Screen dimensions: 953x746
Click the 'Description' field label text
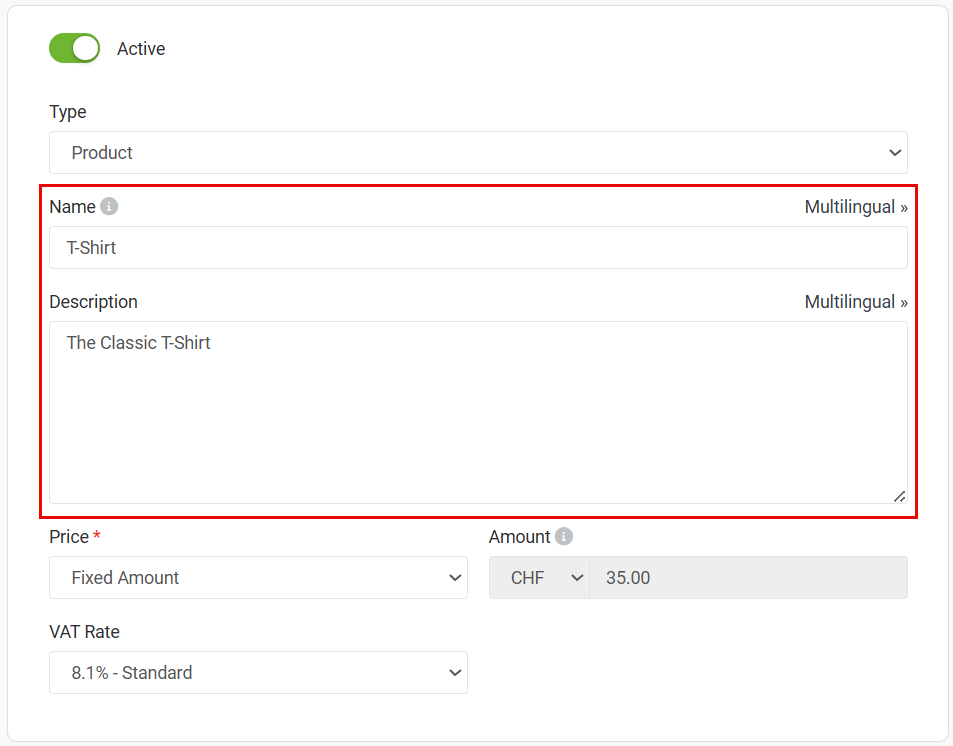click(x=93, y=302)
